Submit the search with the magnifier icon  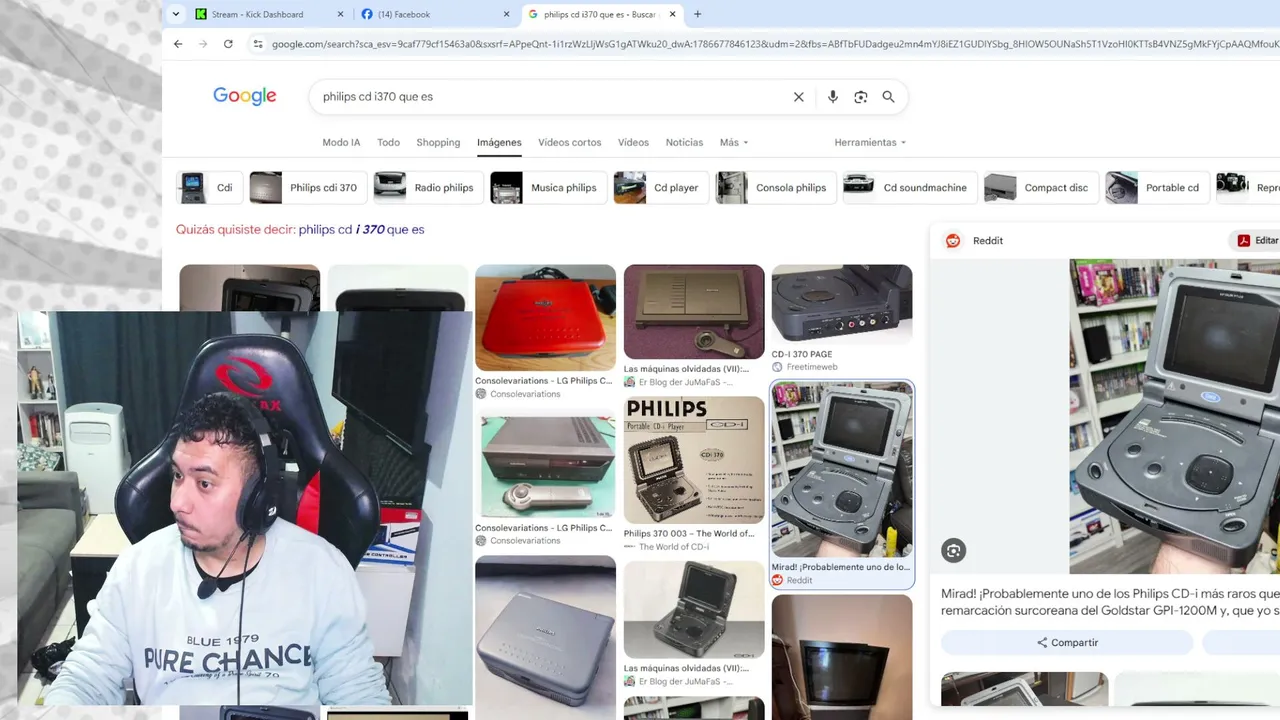888,97
